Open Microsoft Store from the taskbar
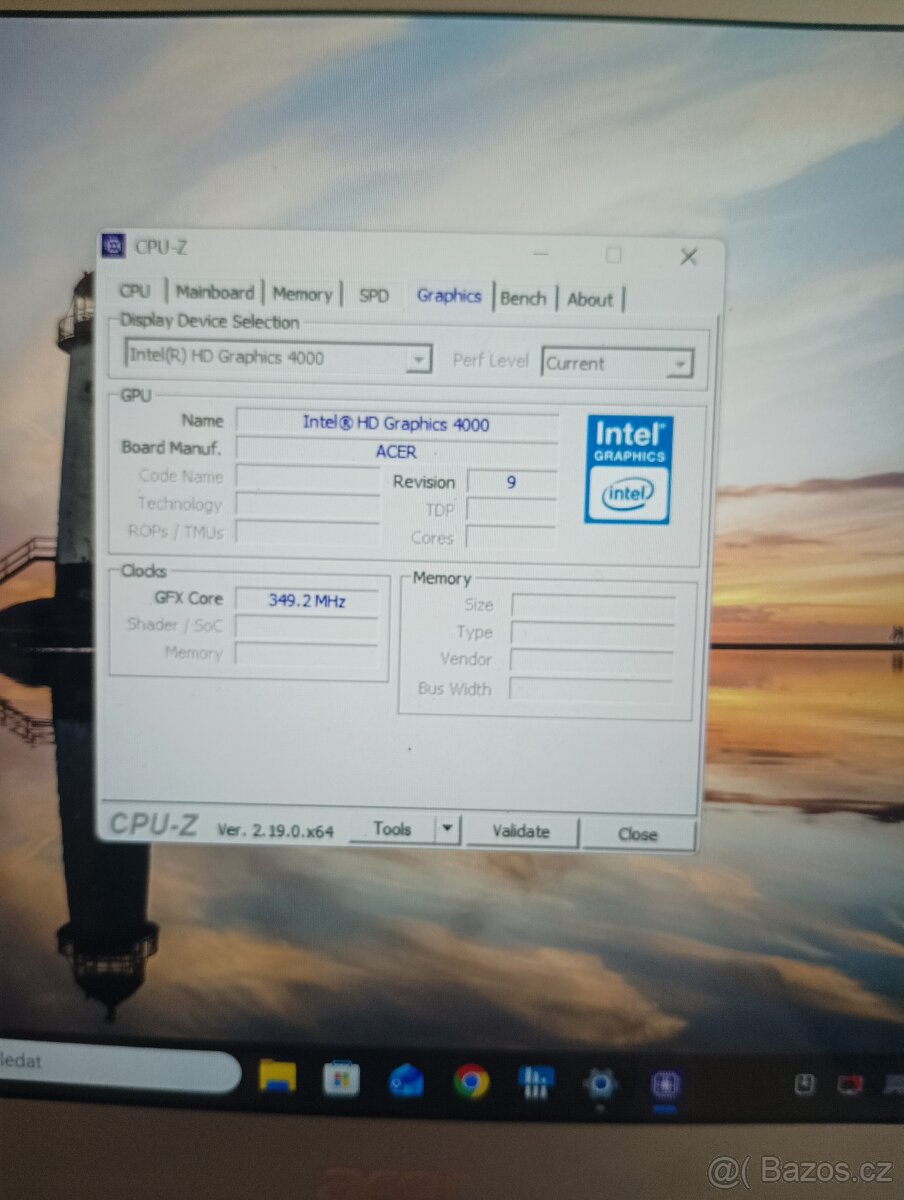 click(x=341, y=1079)
